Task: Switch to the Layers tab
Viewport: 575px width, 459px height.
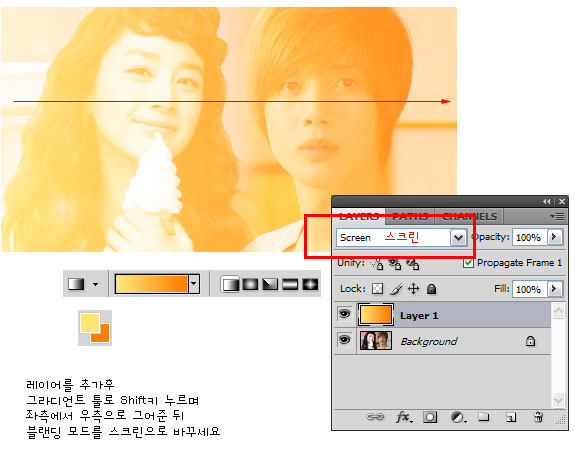Action: (359, 217)
